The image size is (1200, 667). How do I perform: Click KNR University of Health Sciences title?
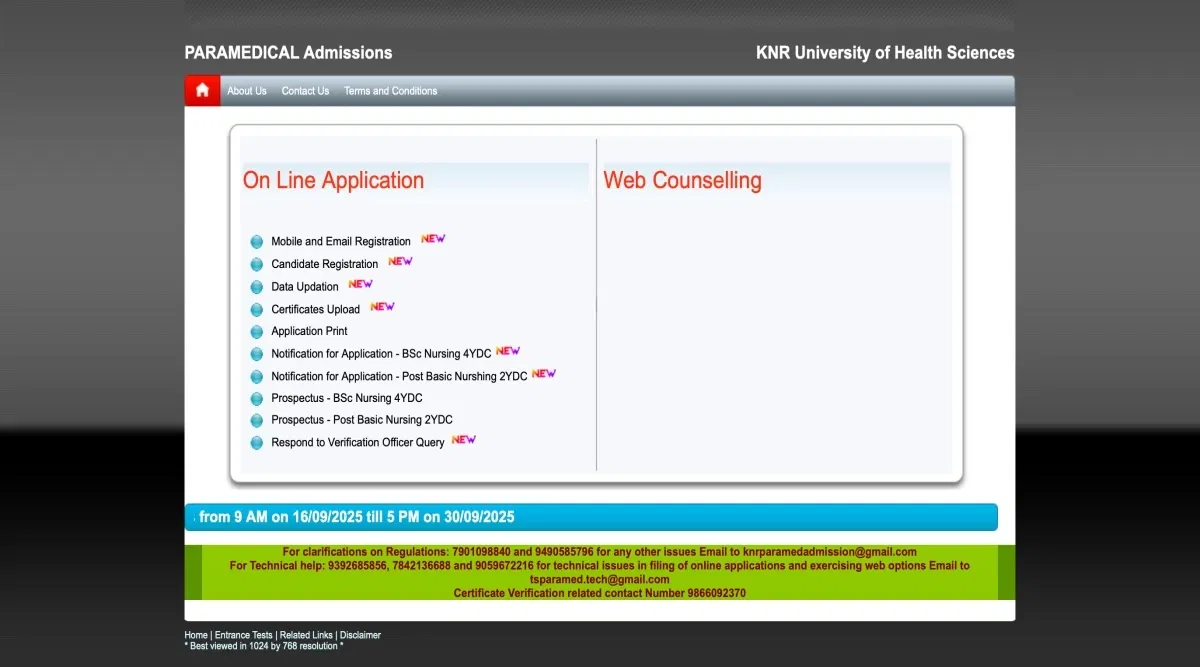click(x=885, y=53)
